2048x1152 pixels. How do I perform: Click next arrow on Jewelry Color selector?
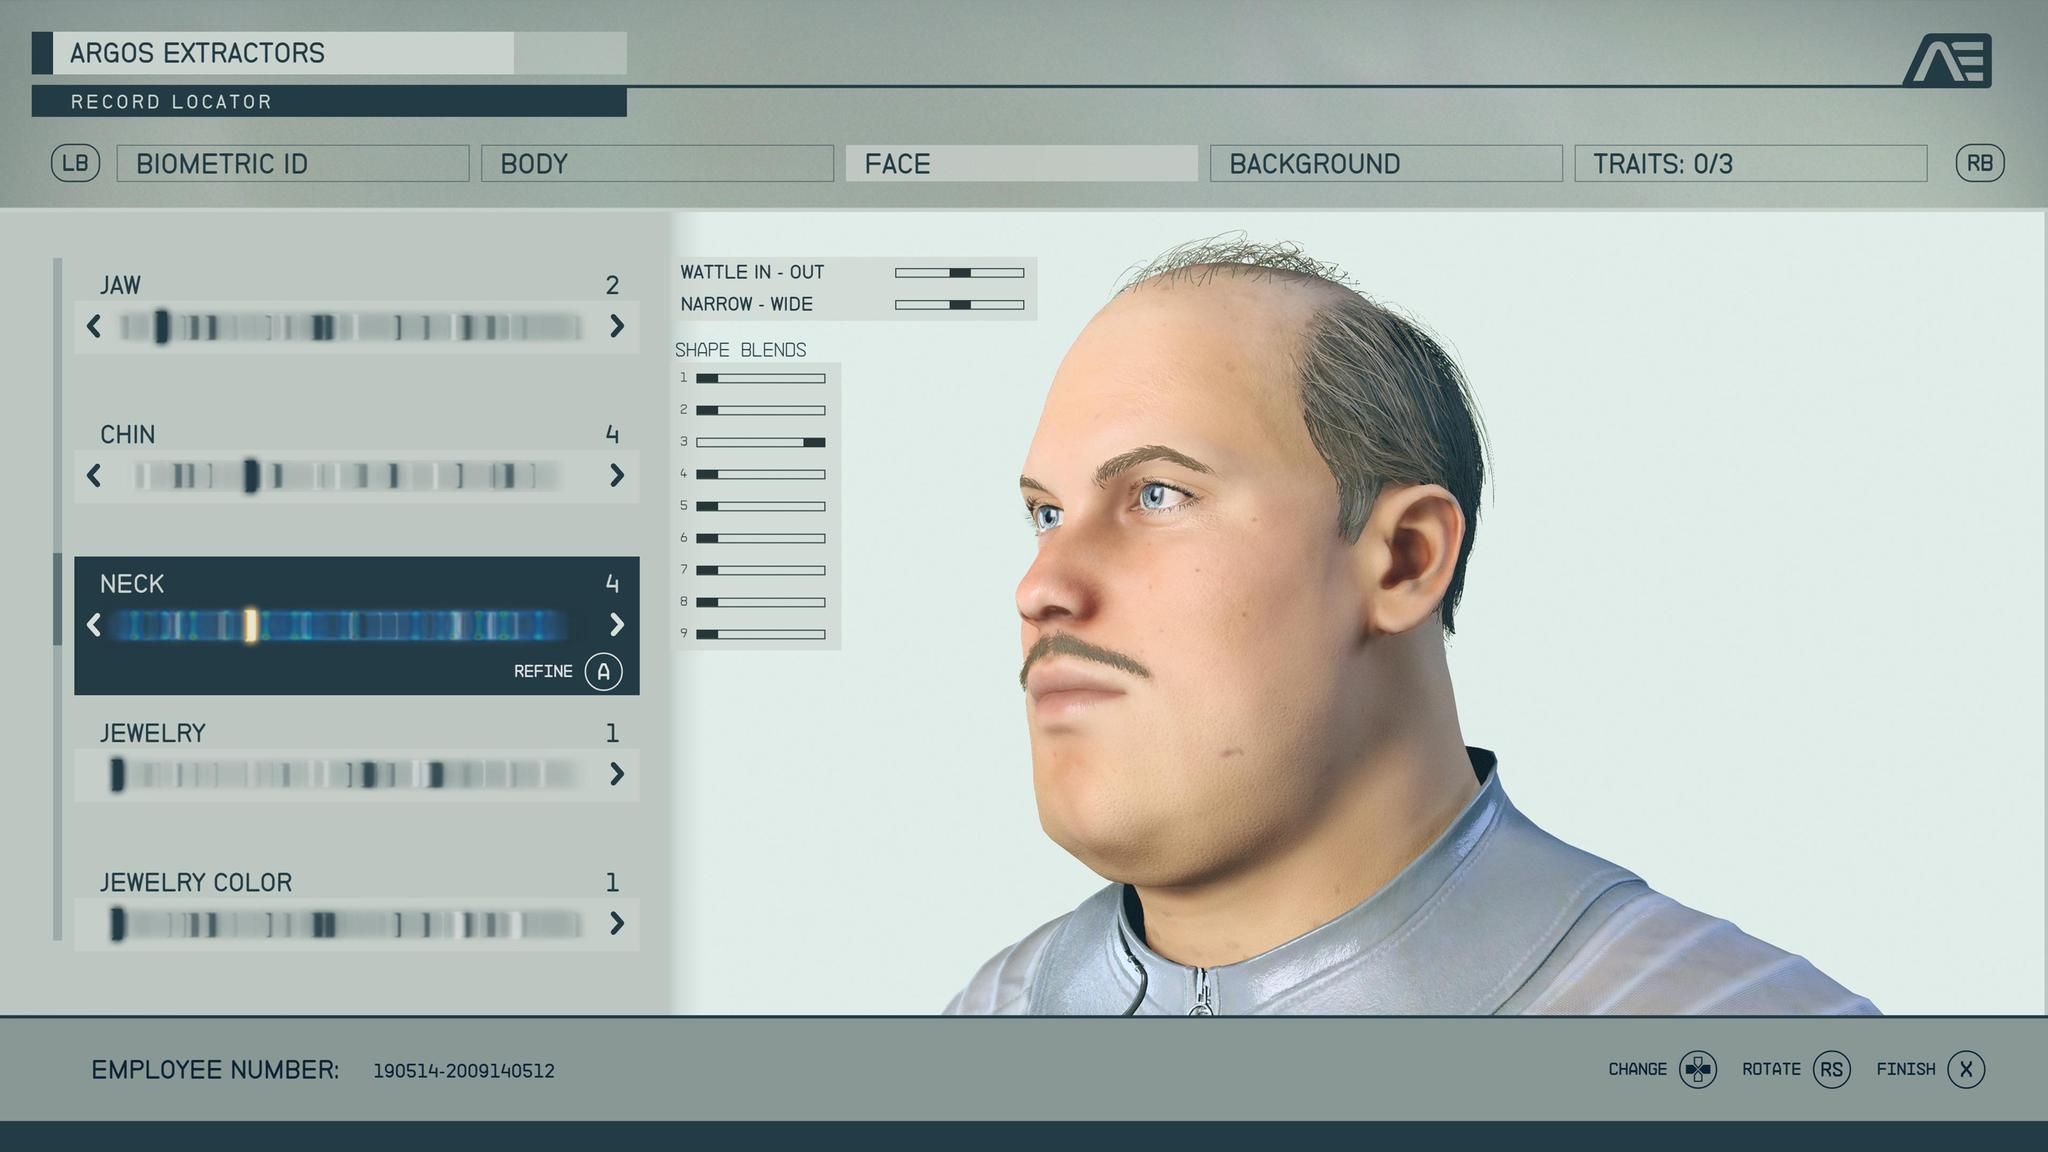point(617,923)
